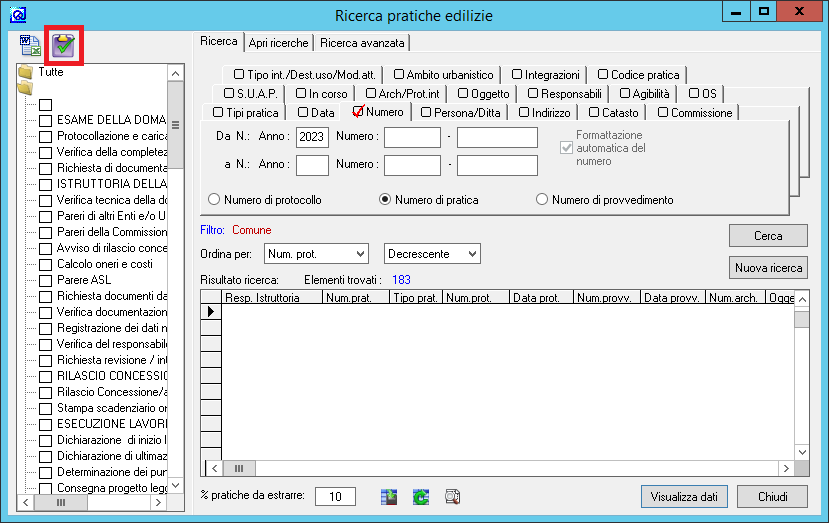This screenshot has width=829, height=523.
Task: Switch to the Ricerca avanzata tab
Action: coord(362,43)
